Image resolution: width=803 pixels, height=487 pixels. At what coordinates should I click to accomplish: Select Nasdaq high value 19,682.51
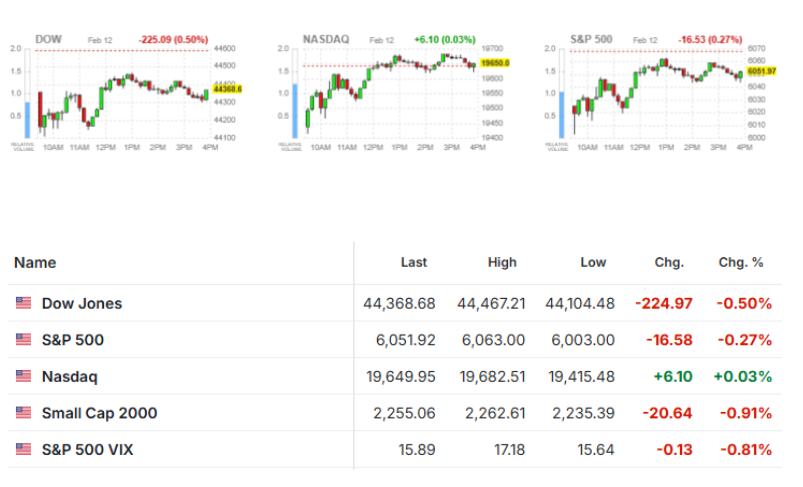point(493,377)
